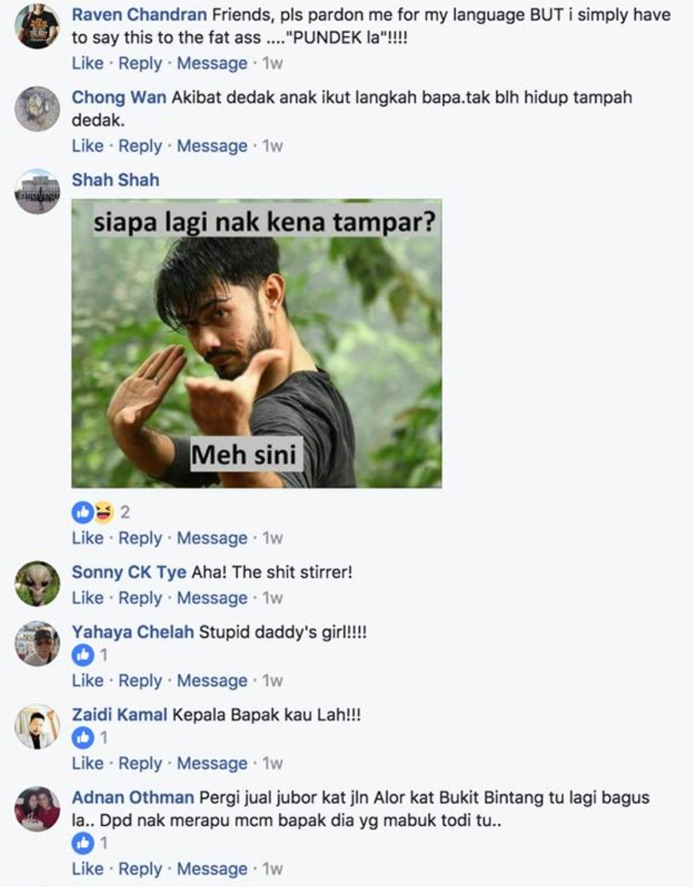Viewport: 693px width, 887px height.
Task: View like reaction on Yahaya Chelah's comment
Action: point(89,655)
